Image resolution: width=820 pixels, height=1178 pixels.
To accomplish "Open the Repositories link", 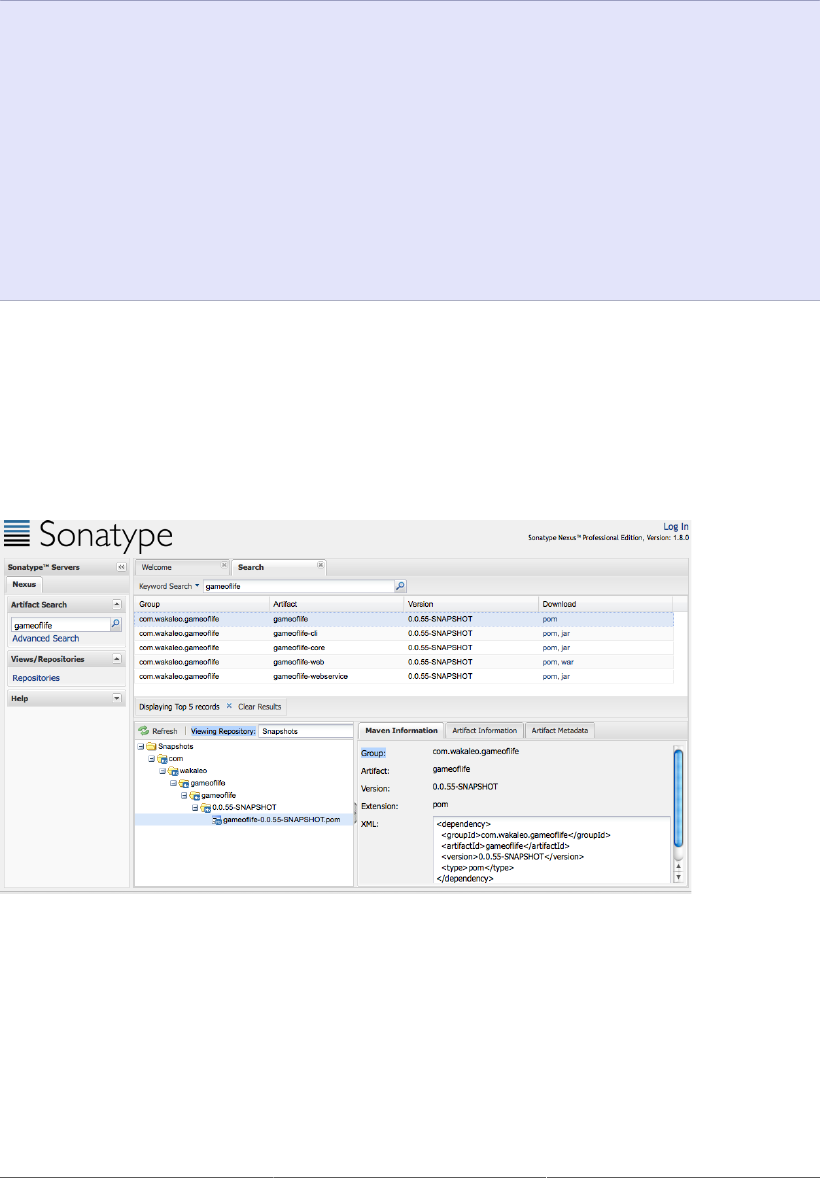I will click(x=35, y=678).
